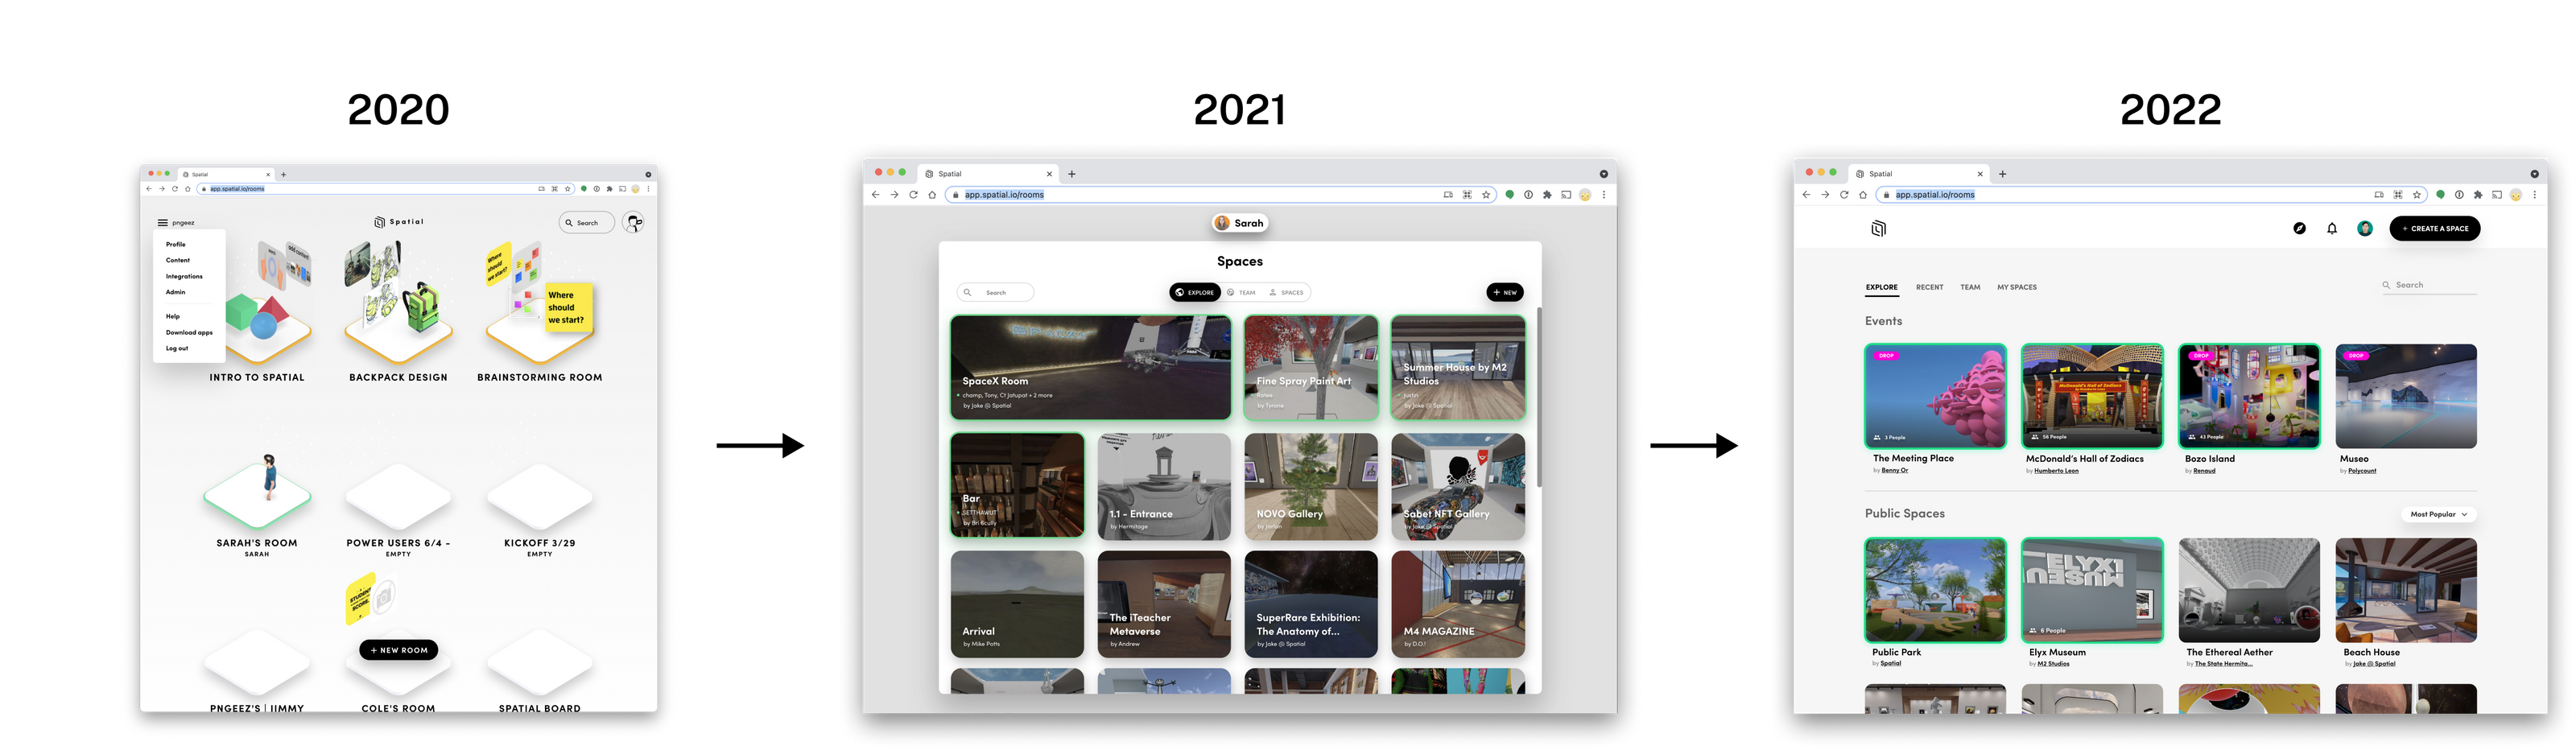Click the CREATE A SPACE button
2576x750 pixels.
pos(2435,228)
